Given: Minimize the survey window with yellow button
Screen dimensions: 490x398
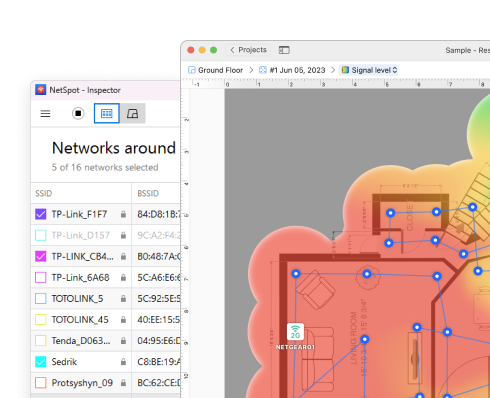Looking at the screenshot, I should click(x=202, y=50).
